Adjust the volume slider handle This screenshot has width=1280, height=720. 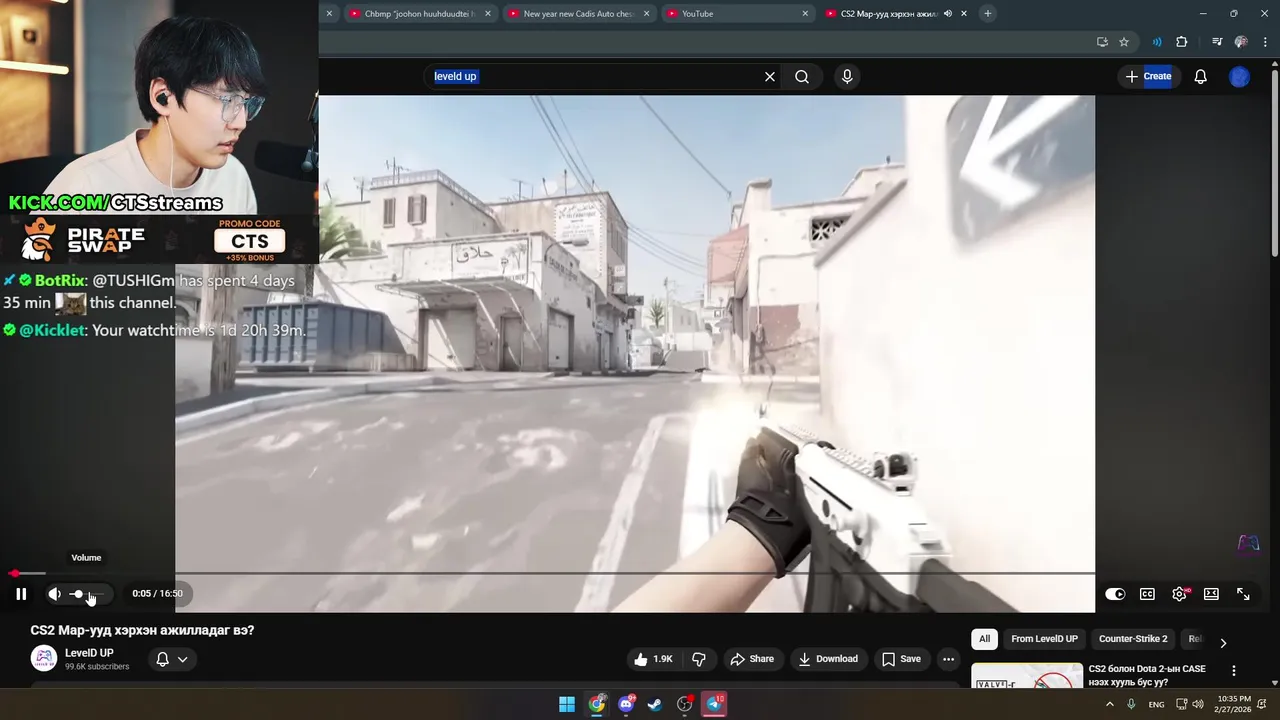[x=78, y=594]
